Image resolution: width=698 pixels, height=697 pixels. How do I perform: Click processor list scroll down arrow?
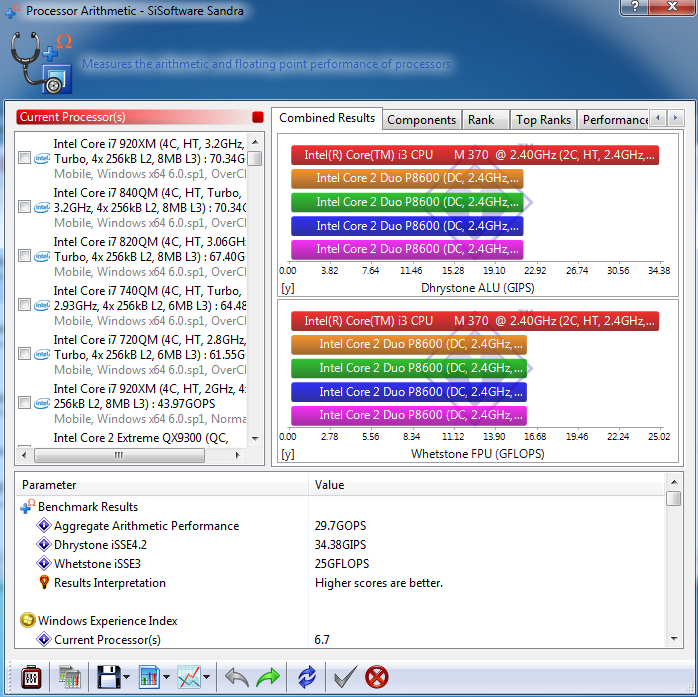[x=255, y=438]
